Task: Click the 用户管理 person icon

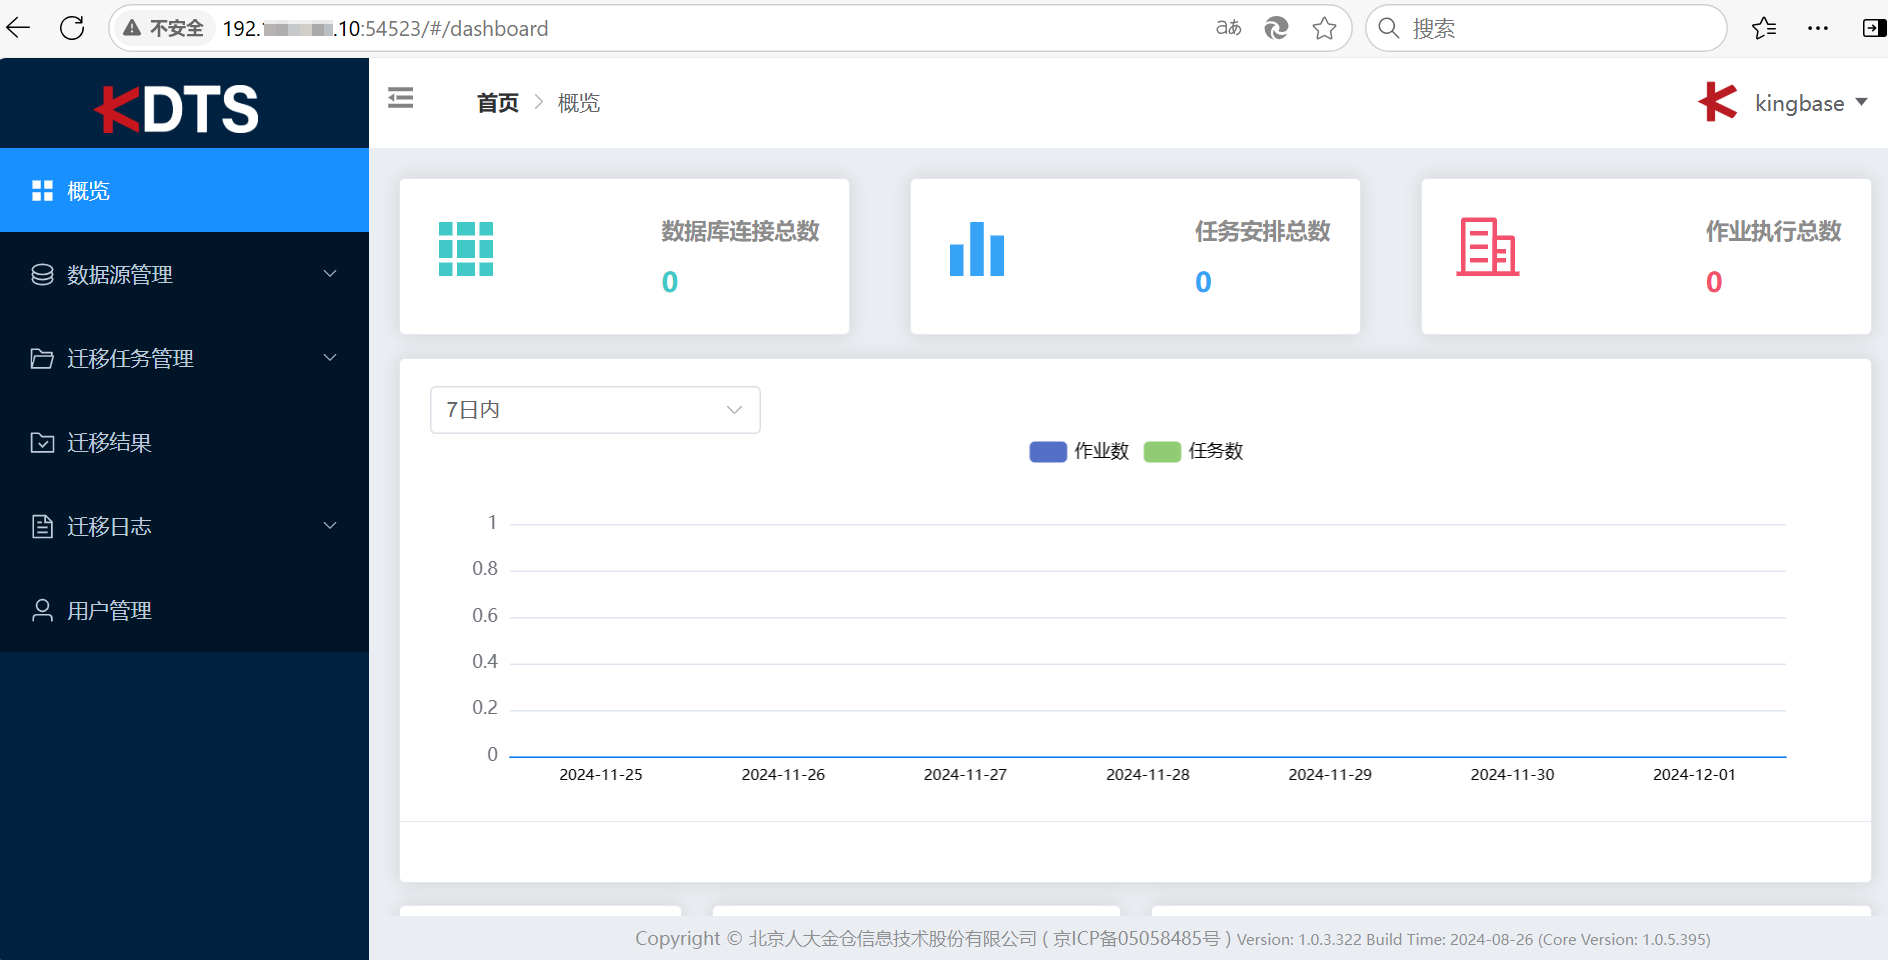Action: click(42, 611)
